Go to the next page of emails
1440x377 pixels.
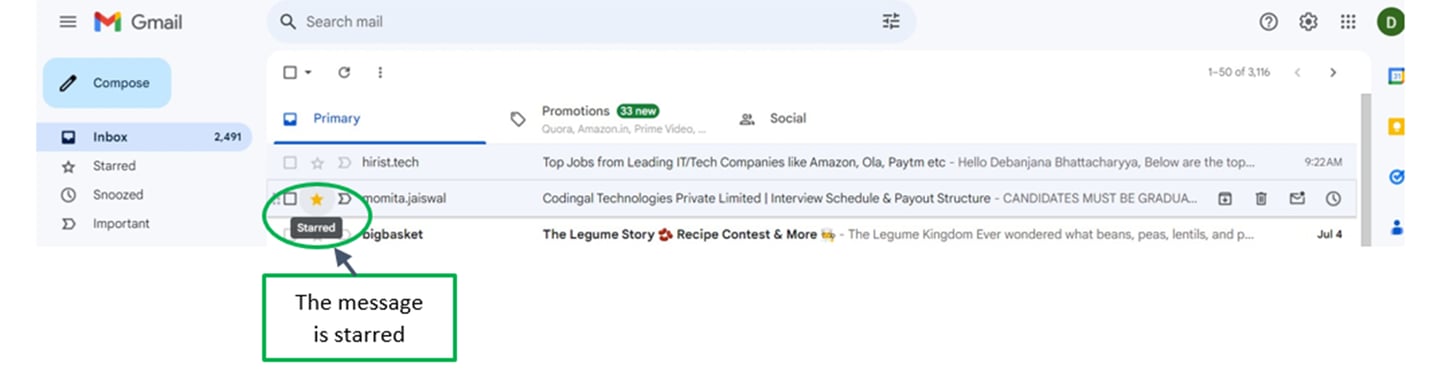(1333, 72)
